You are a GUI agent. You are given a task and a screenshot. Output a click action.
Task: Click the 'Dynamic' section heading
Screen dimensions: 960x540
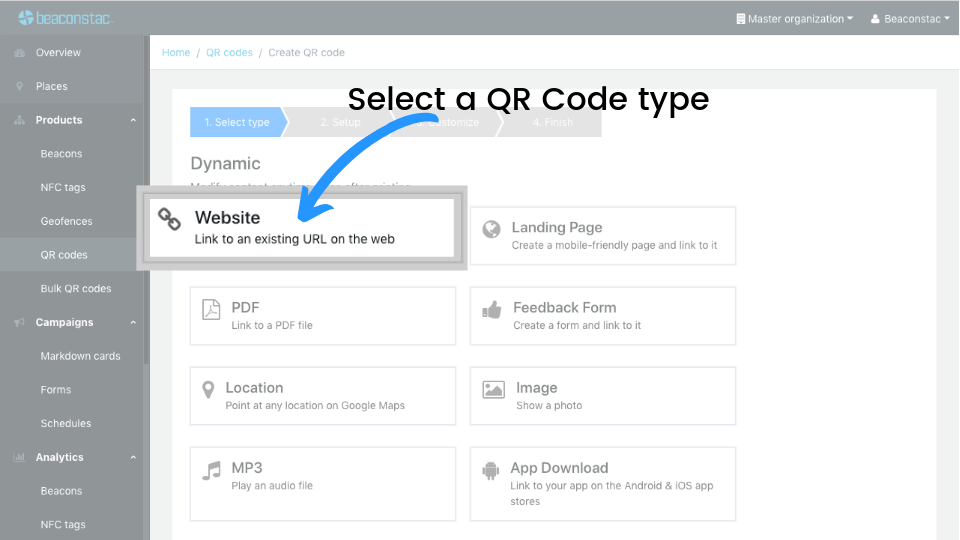click(x=225, y=163)
